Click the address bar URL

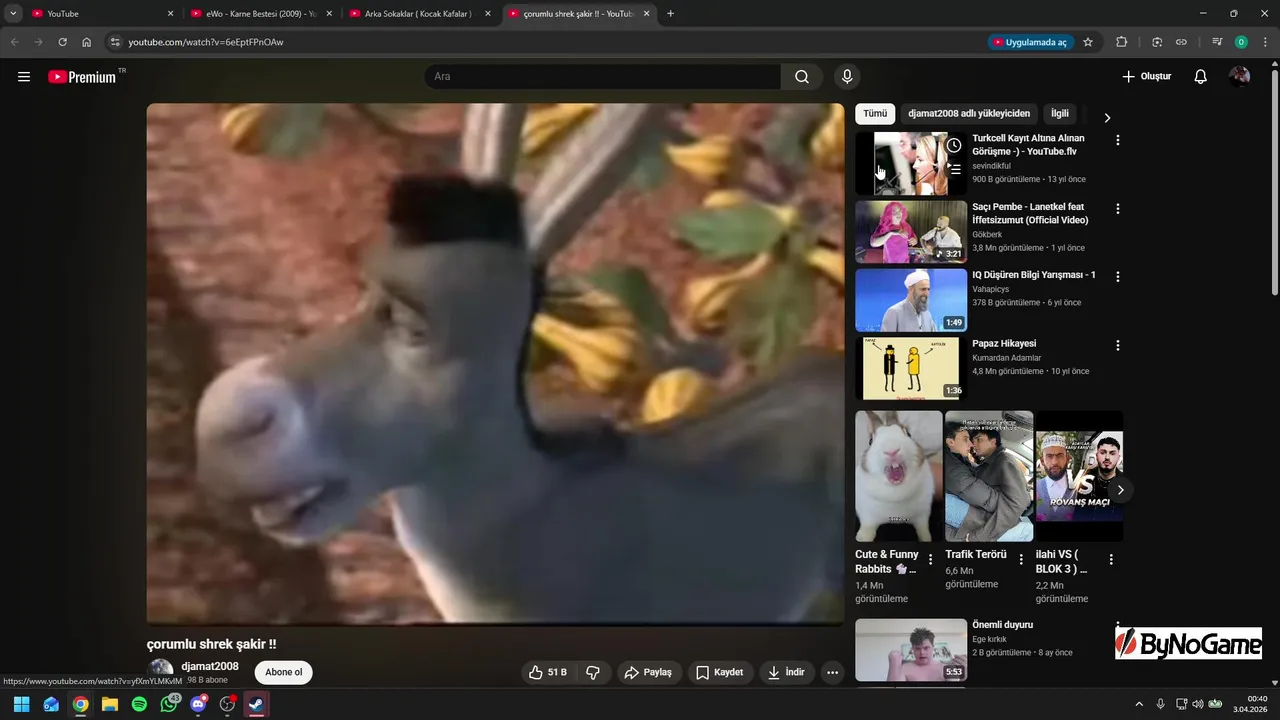(206, 42)
